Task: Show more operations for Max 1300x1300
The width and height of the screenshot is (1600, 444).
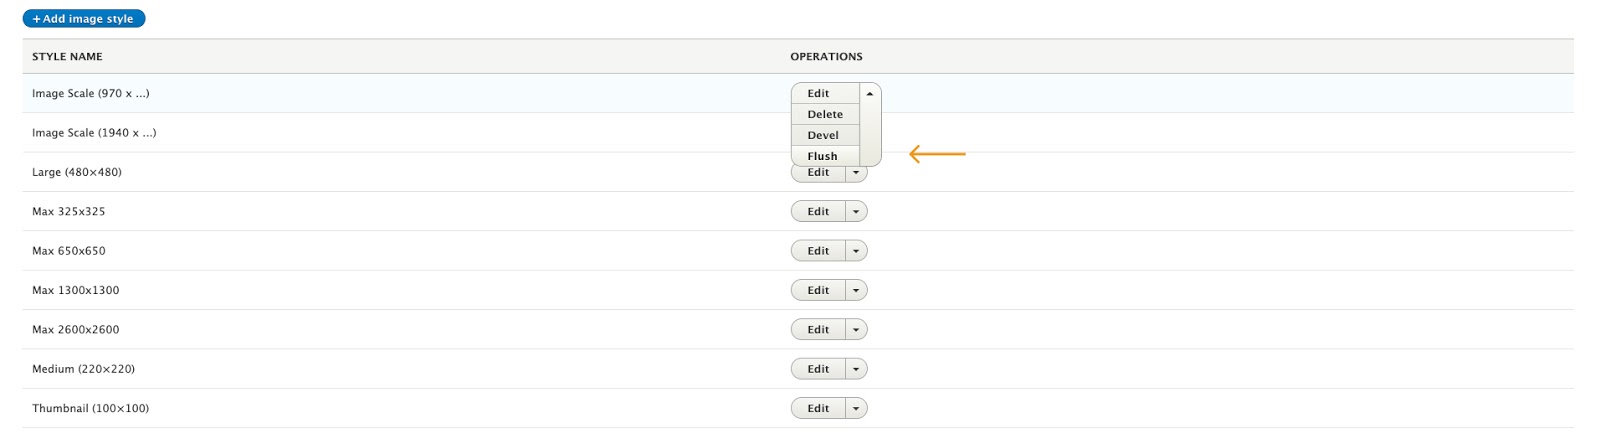Action: coord(856,290)
